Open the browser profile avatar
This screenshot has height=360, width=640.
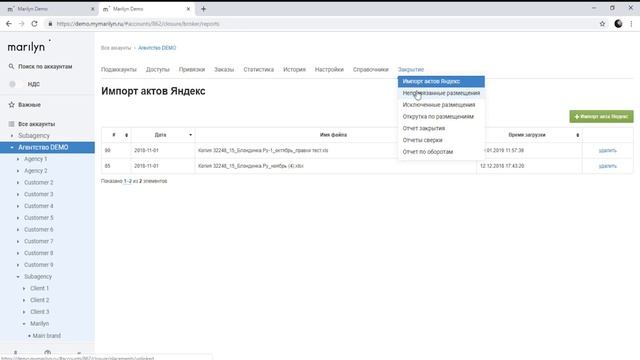pyautogui.click(x=618, y=24)
